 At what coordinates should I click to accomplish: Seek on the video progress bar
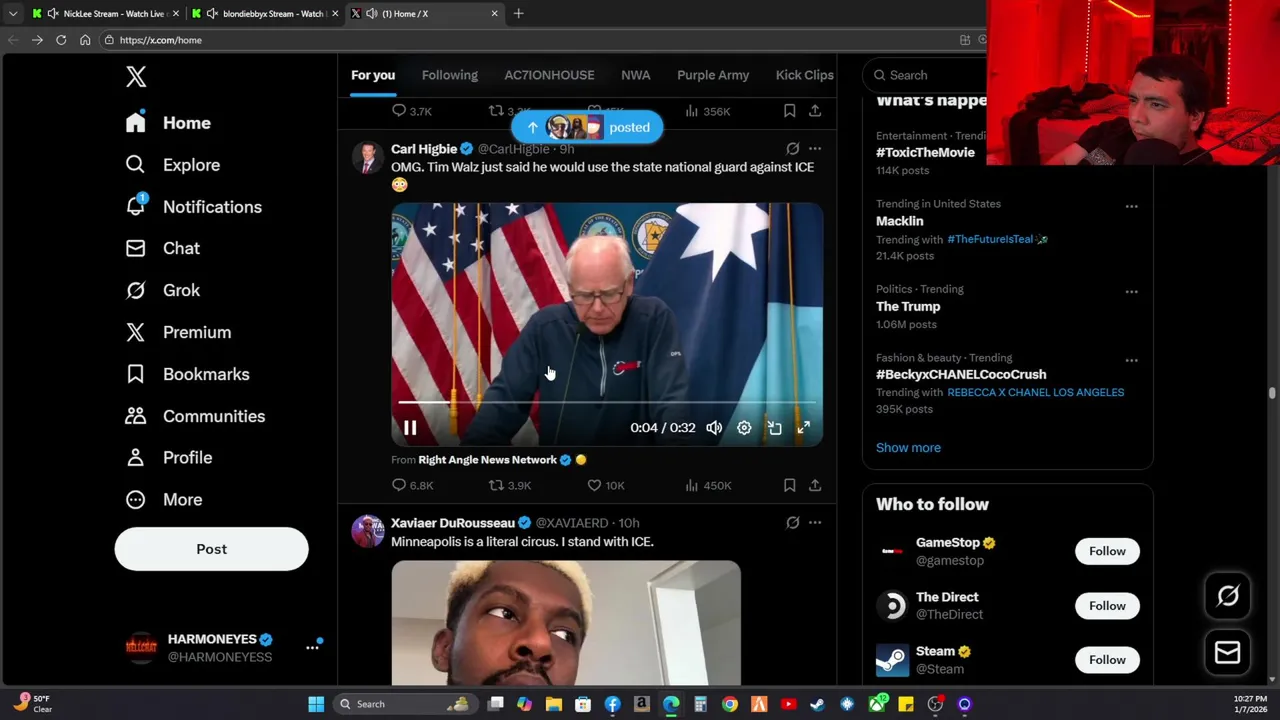607,402
